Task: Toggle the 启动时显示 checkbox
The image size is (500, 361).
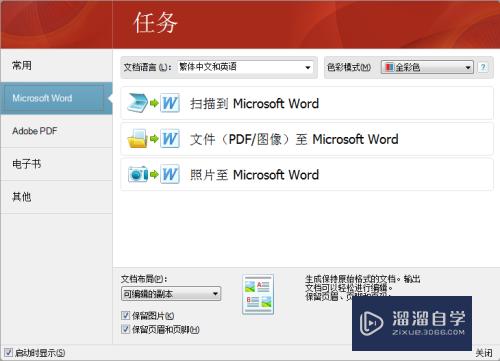Action: pos(8,352)
